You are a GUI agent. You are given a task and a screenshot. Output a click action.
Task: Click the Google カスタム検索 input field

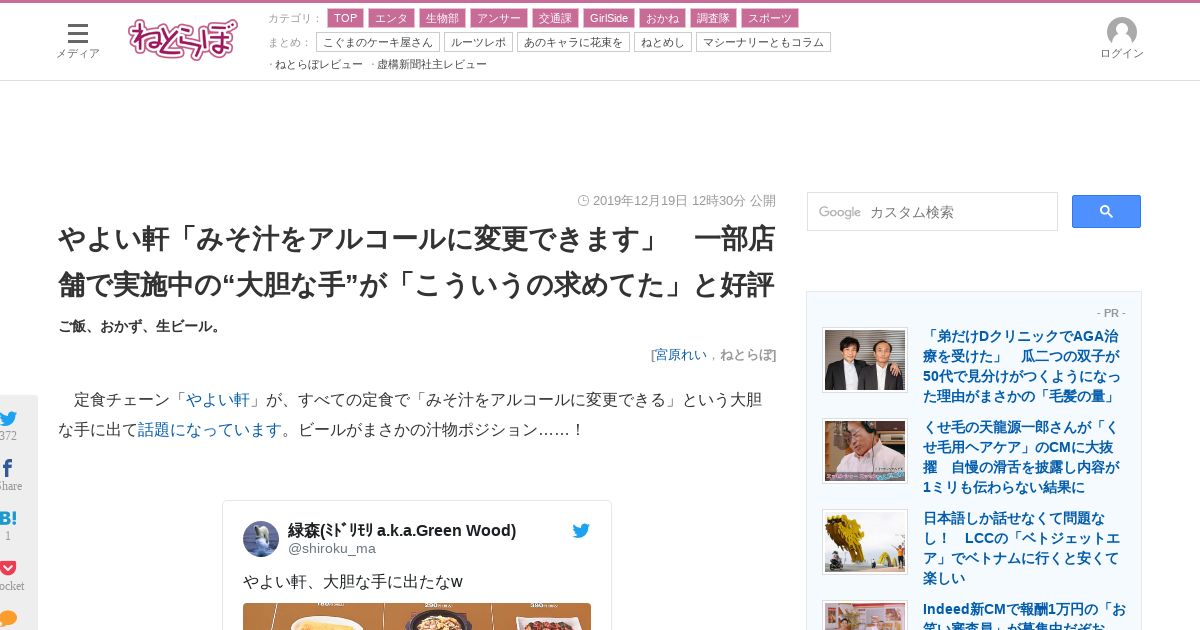932,211
